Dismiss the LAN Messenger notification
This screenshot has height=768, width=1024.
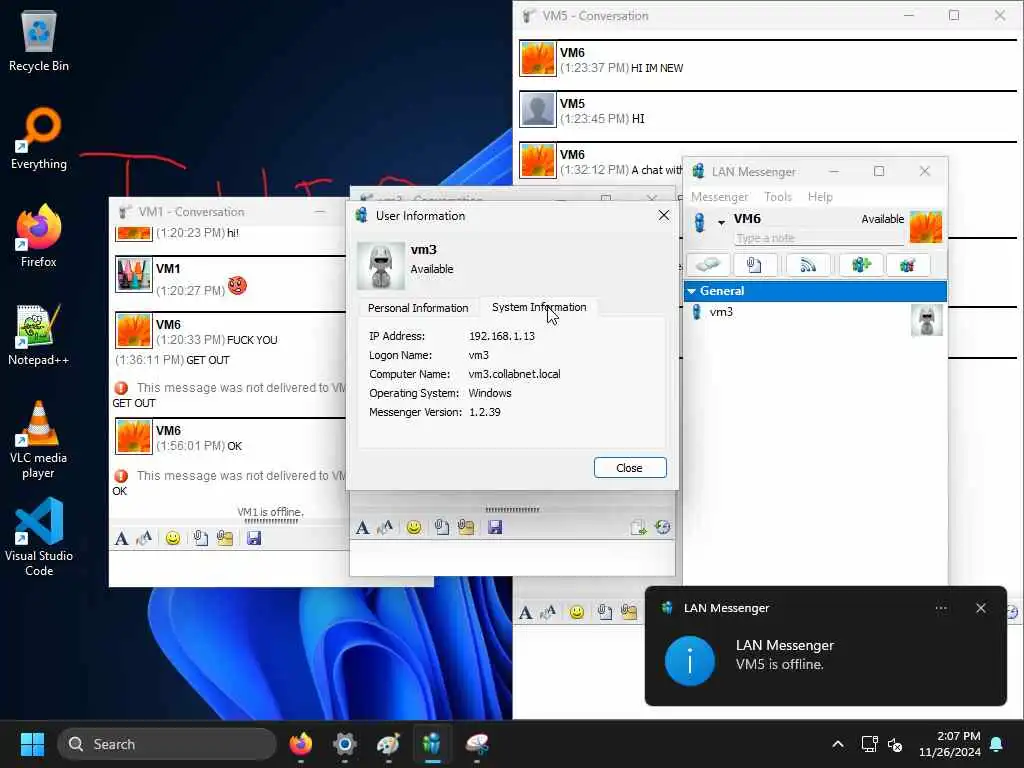[x=980, y=608]
